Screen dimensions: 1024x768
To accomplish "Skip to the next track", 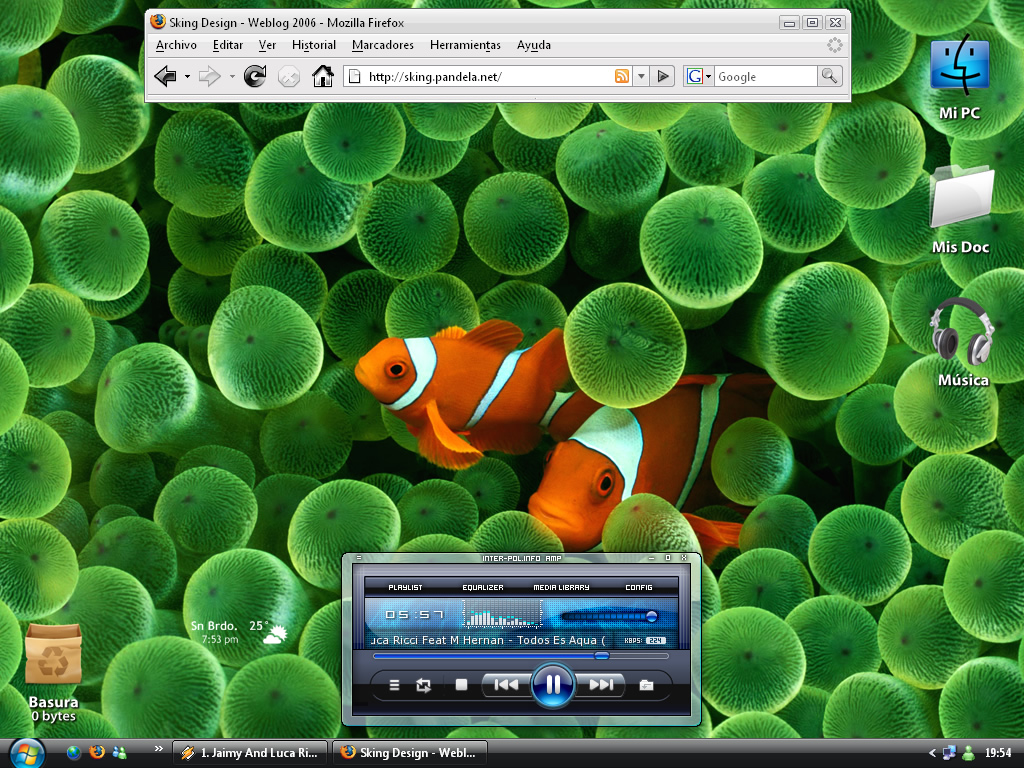I will click(x=601, y=684).
